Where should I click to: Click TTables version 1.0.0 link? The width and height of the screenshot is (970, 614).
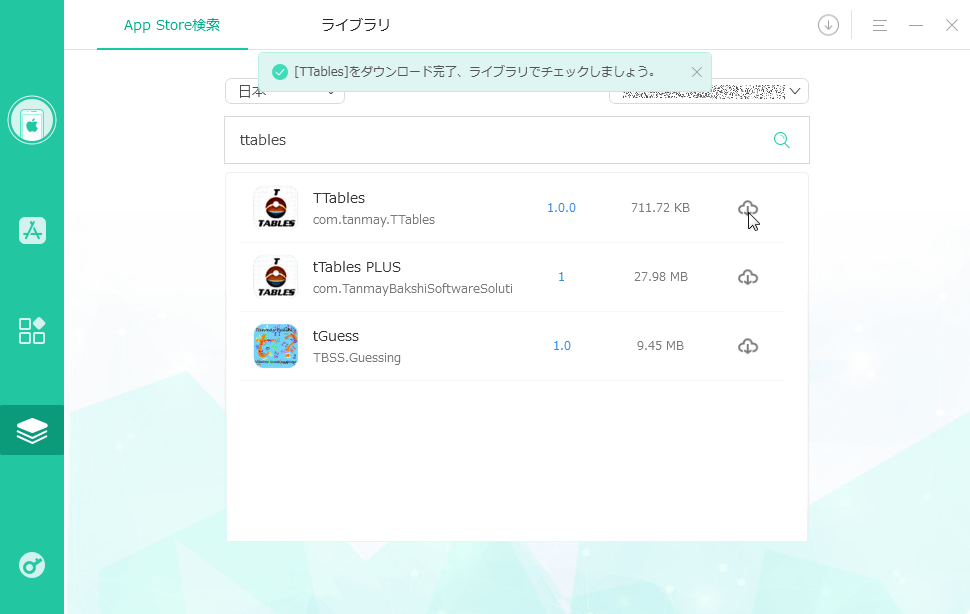pyautogui.click(x=561, y=208)
